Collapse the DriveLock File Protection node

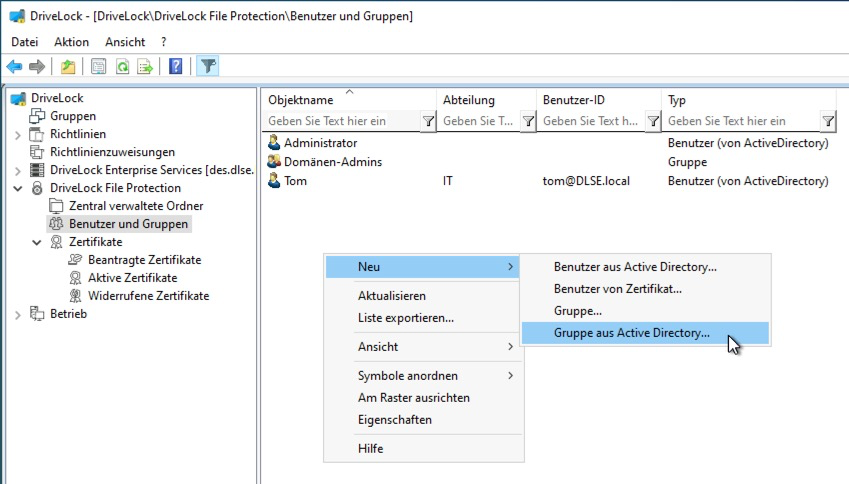point(18,188)
